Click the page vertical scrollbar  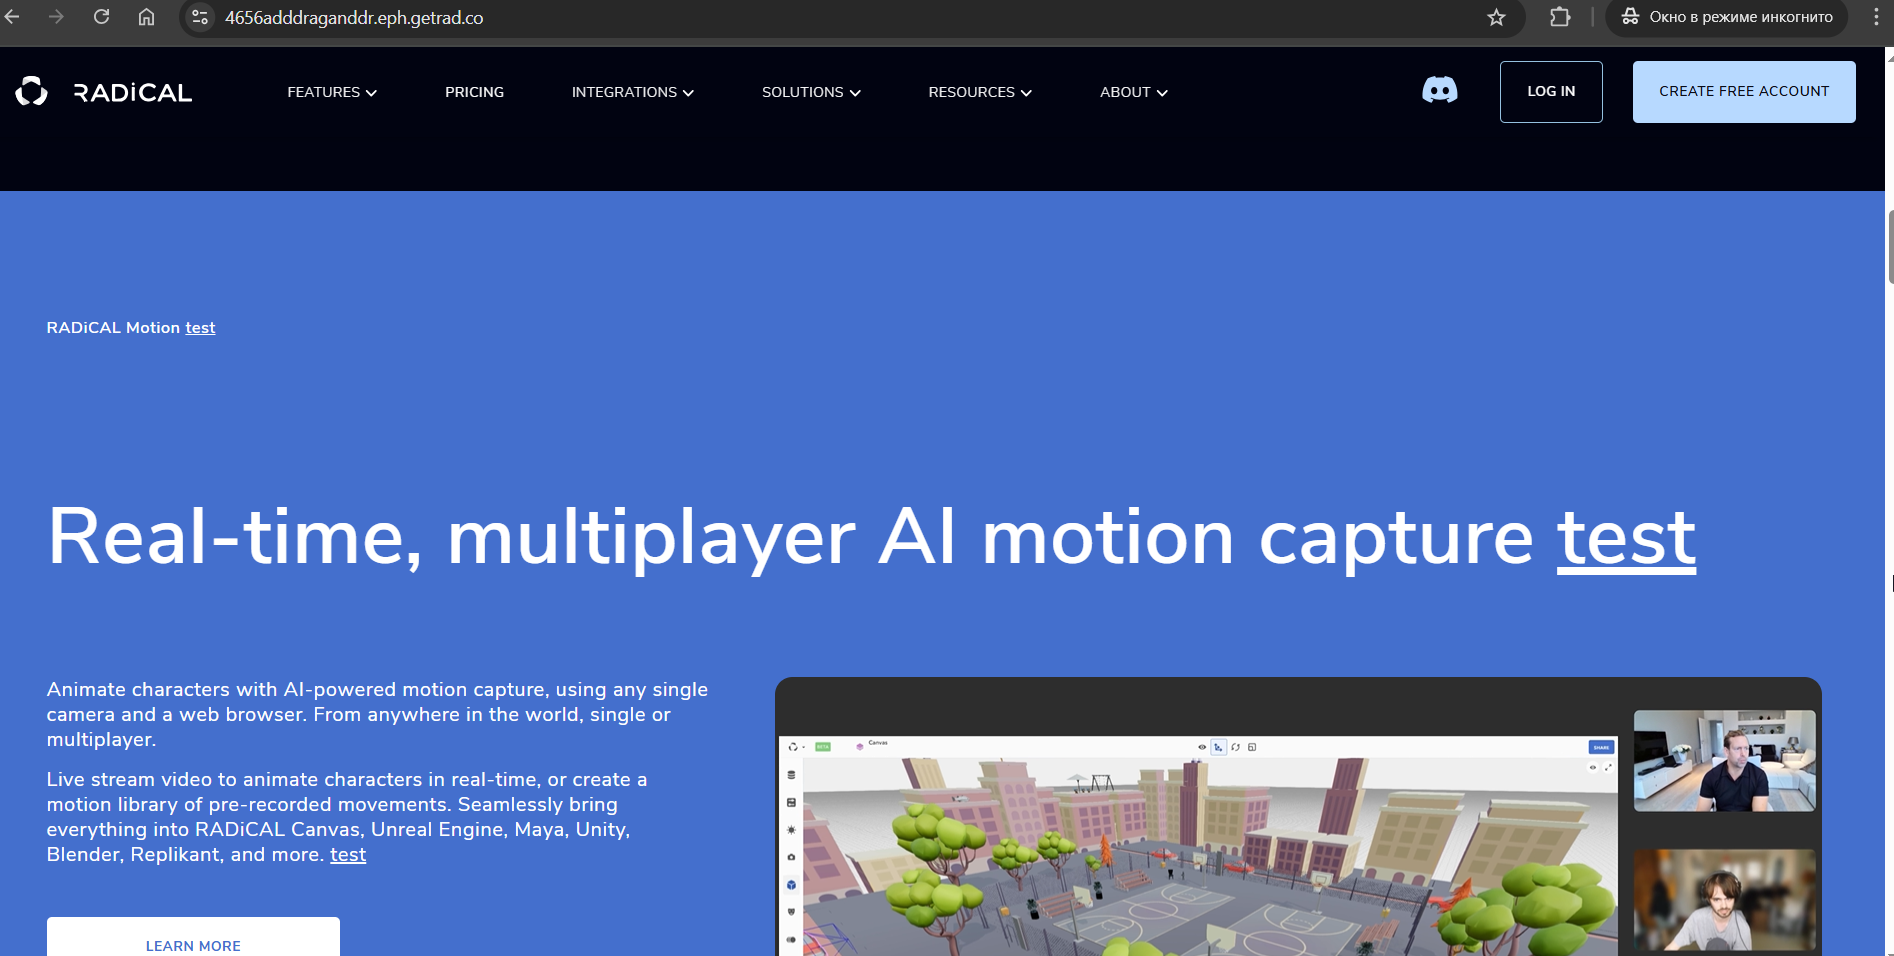[x=1889, y=247]
